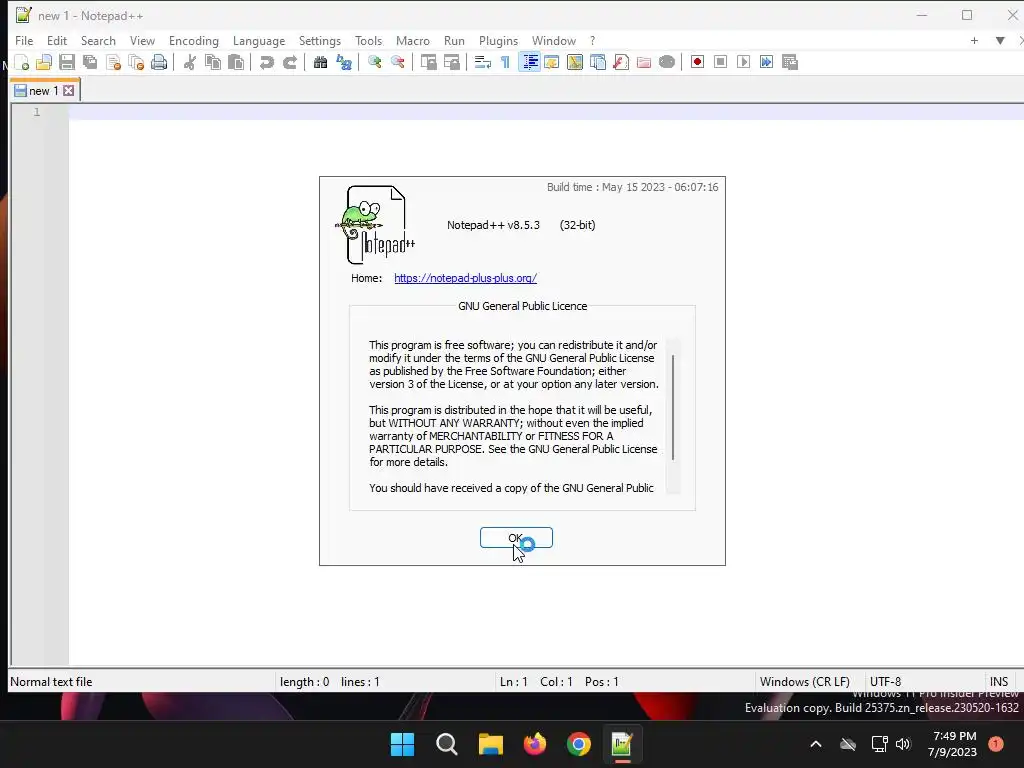Click 'UTF-8' encoding in status bar
This screenshot has width=1024, height=768.
(885, 682)
